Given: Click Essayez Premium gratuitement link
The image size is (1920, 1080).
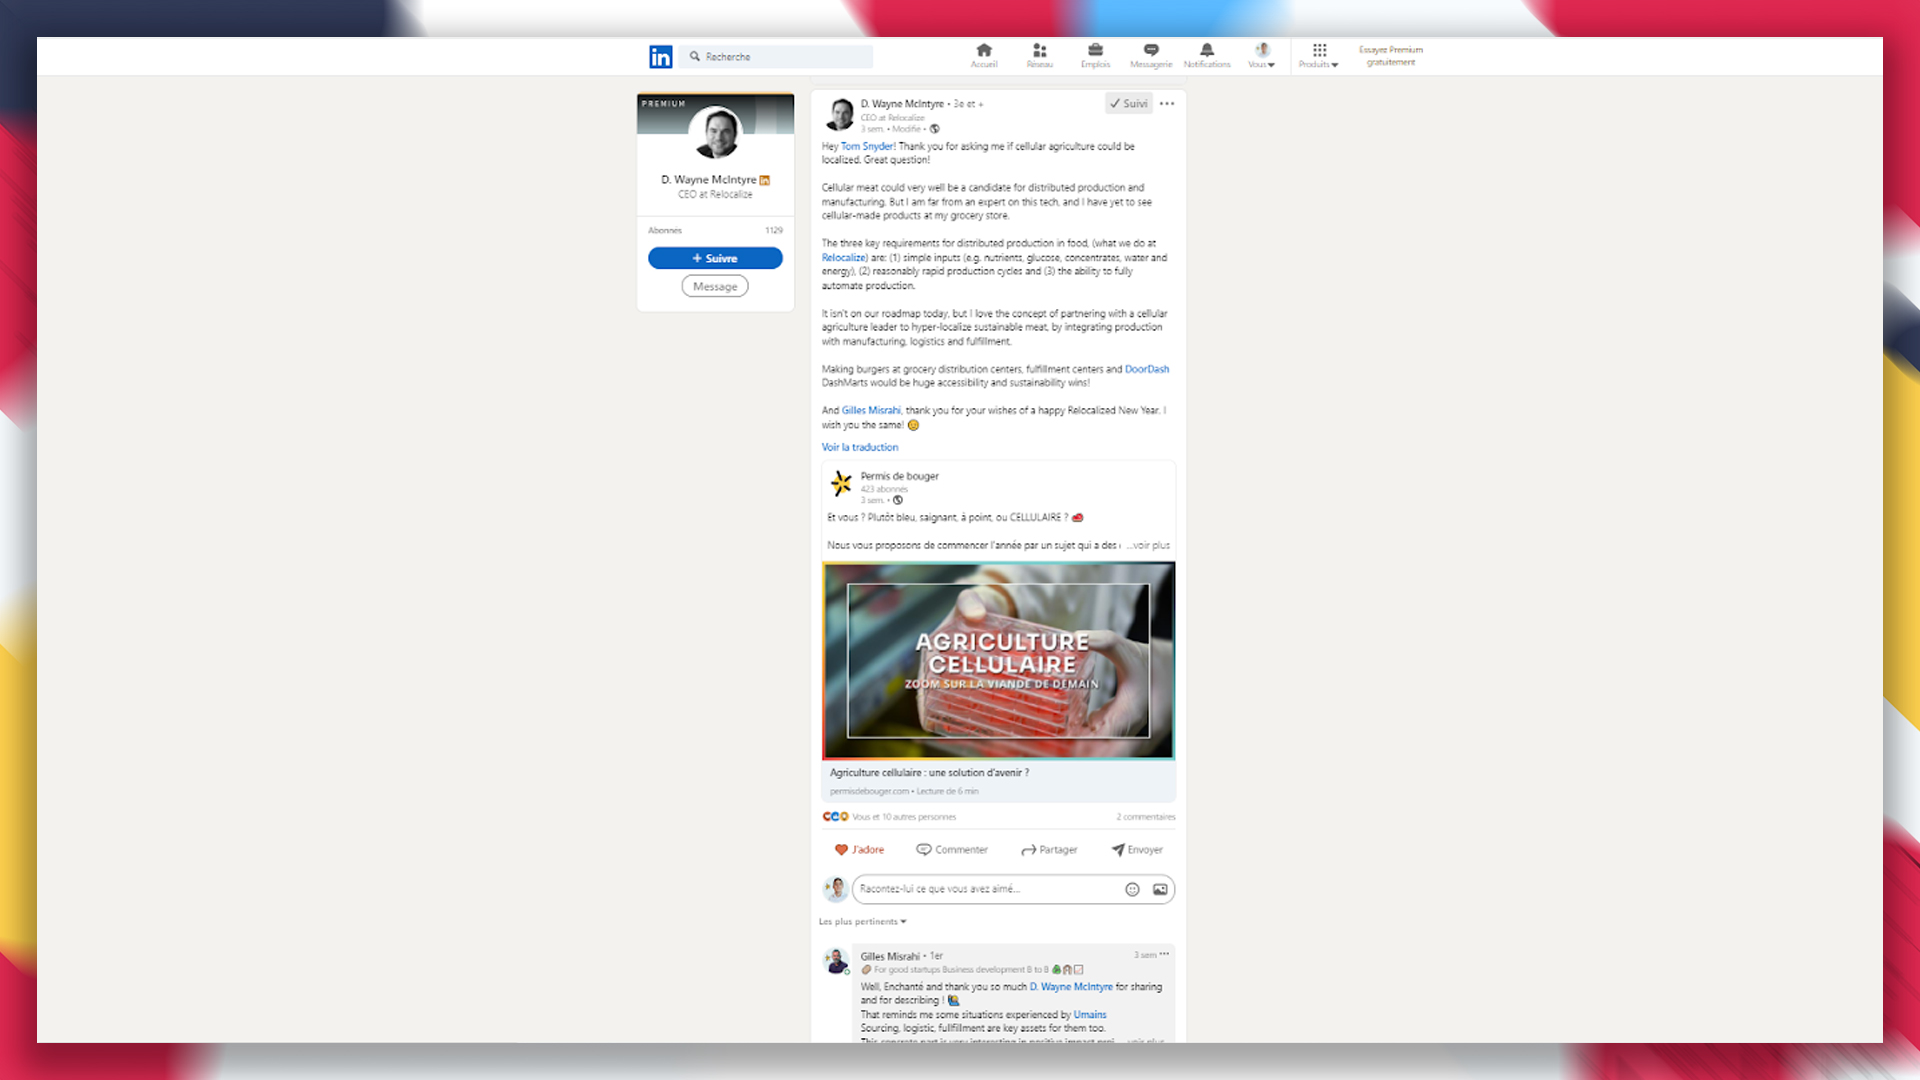Looking at the screenshot, I should [1391, 56].
